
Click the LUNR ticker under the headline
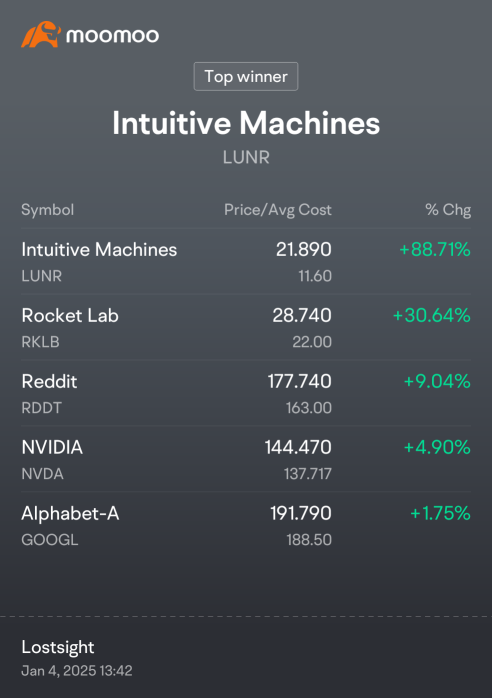246,157
